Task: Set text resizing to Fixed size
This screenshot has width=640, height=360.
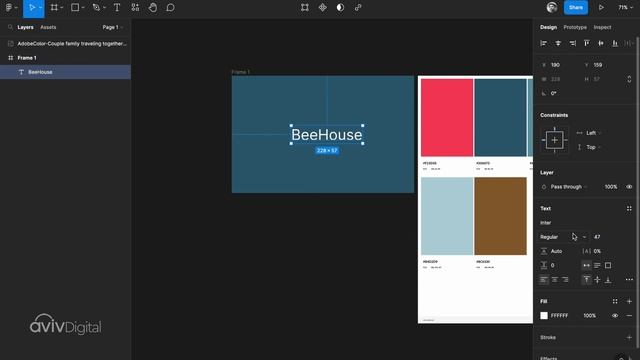Action: 608,265
